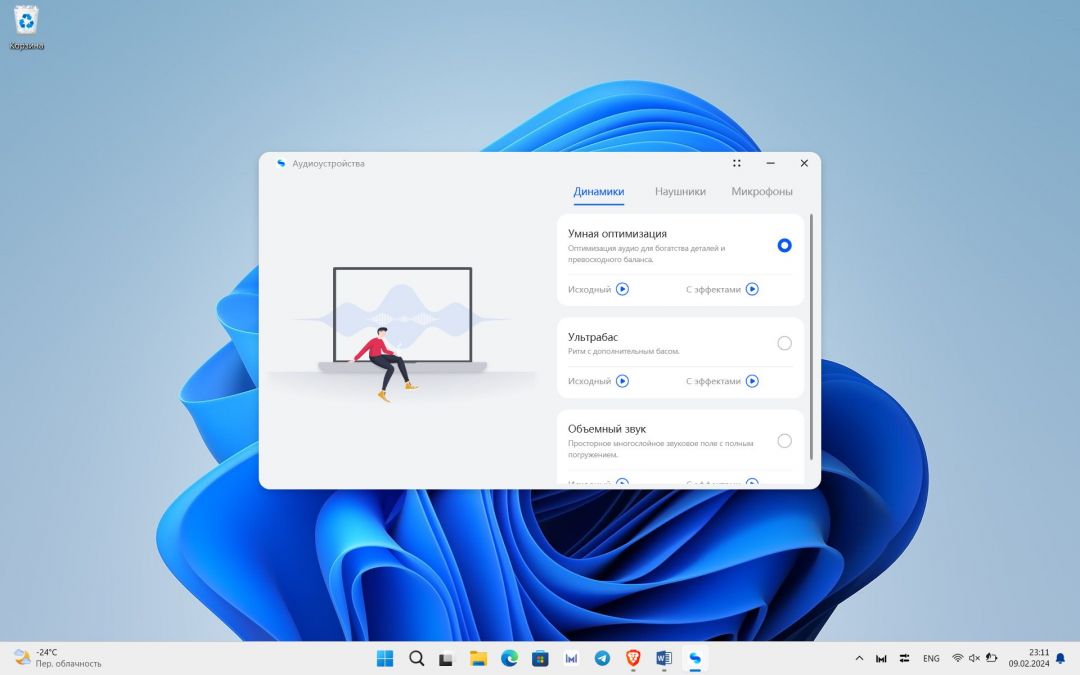Open the M-logo app pinned on taskbar
This screenshot has width=1080, height=675.
click(571, 658)
